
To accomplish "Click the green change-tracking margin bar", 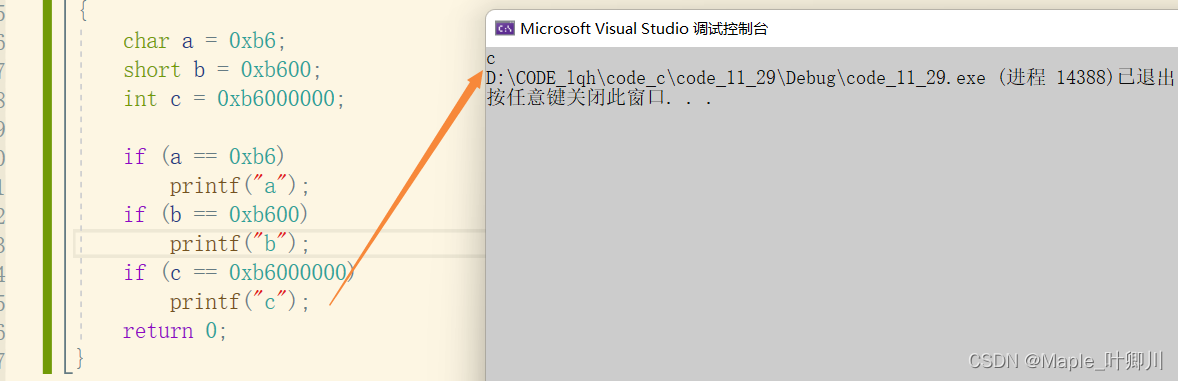I will click(x=47, y=187).
